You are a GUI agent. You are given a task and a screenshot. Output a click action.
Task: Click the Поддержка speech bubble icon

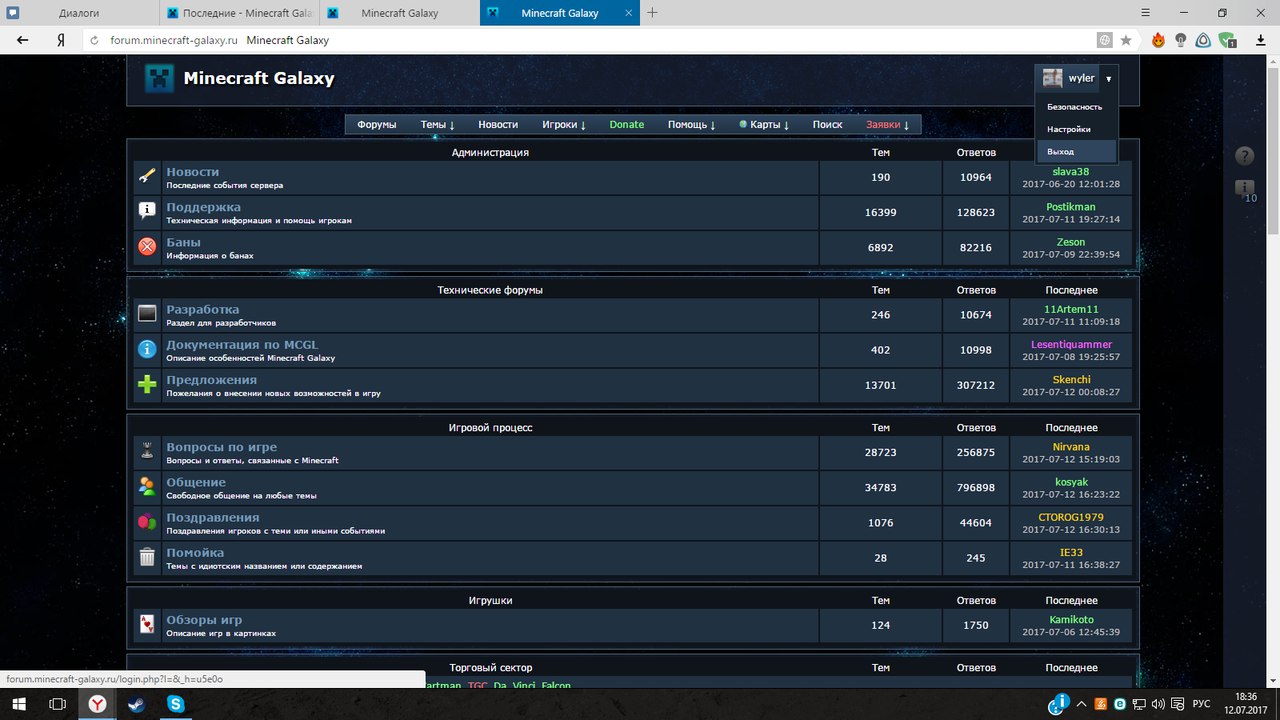click(147, 211)
